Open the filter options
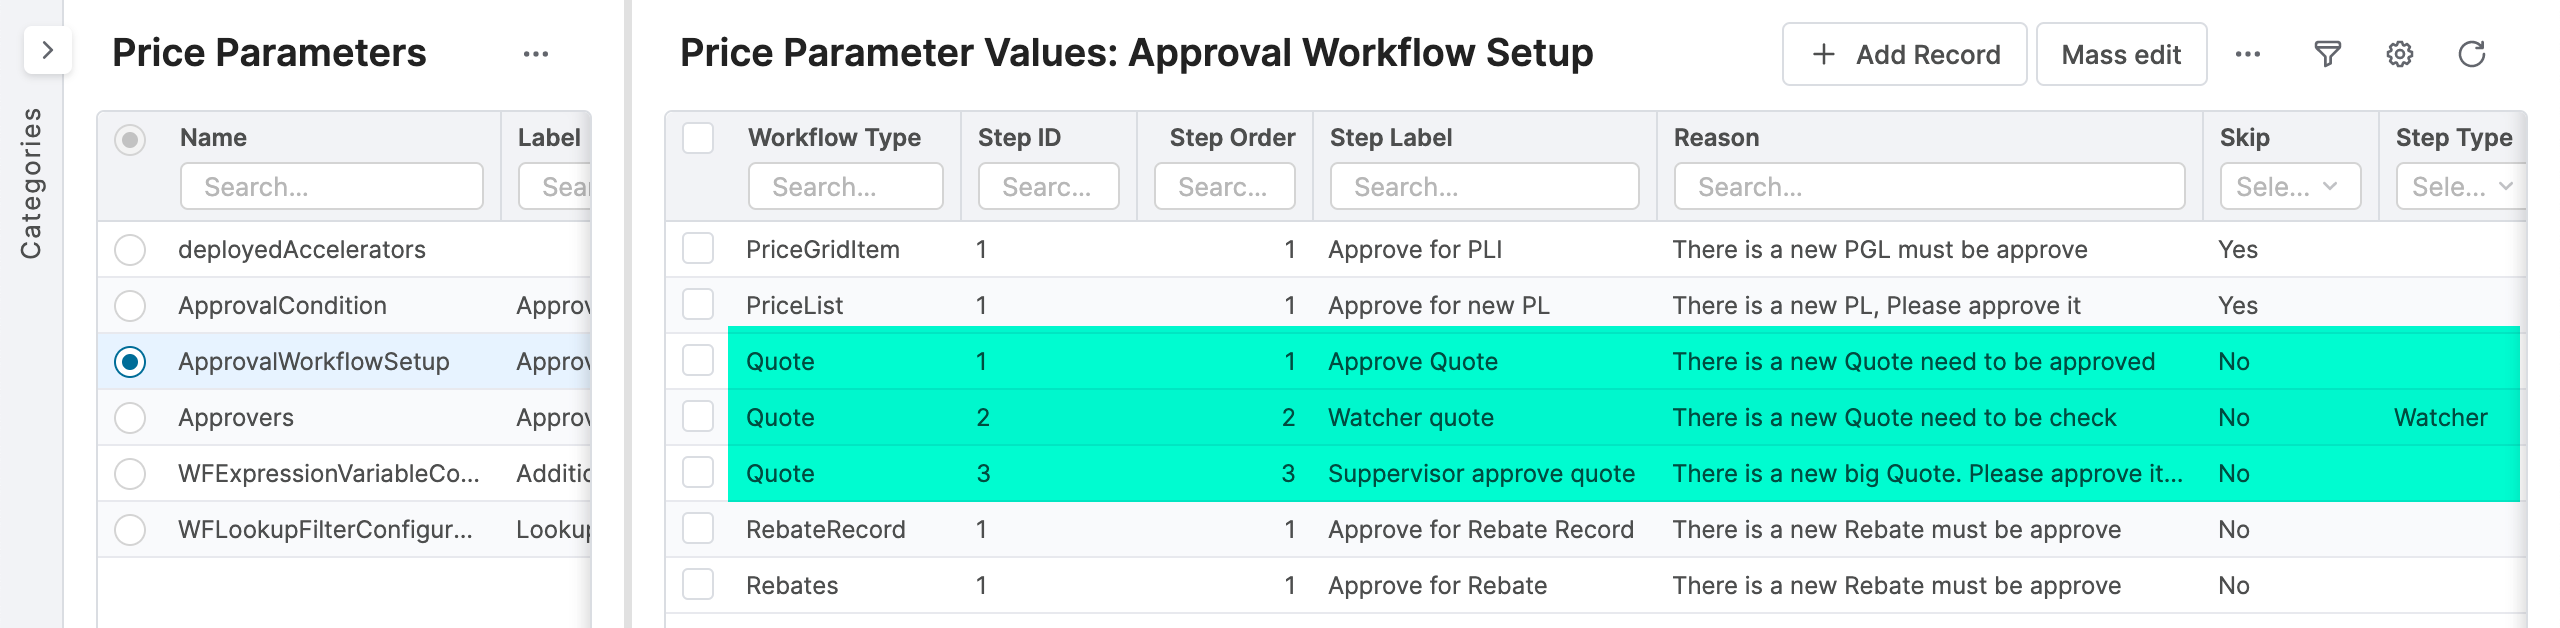This screenshot has height=628, width=2560. 2327,55
